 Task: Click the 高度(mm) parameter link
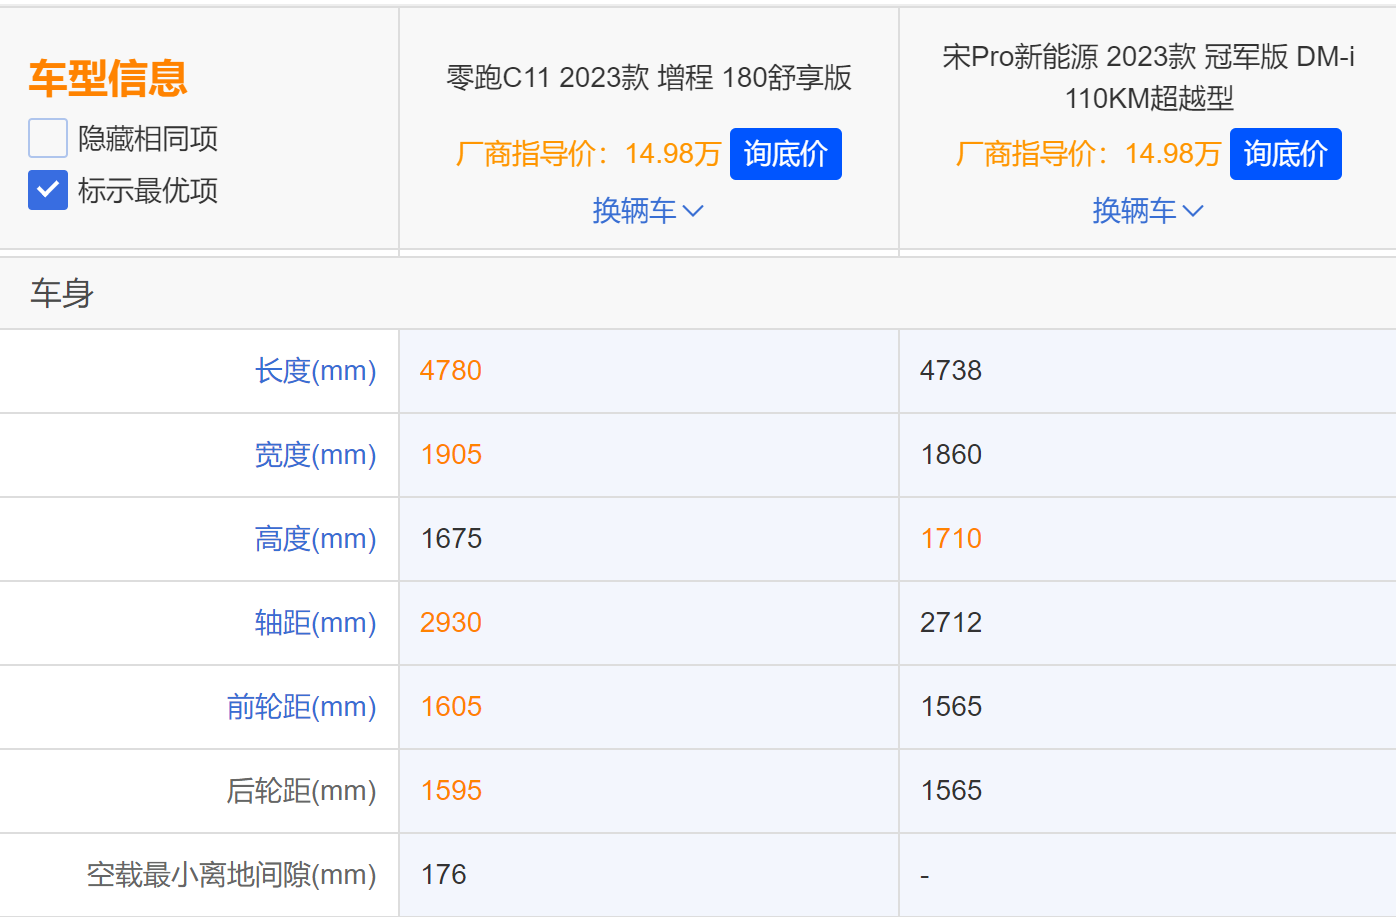[315, 539]
